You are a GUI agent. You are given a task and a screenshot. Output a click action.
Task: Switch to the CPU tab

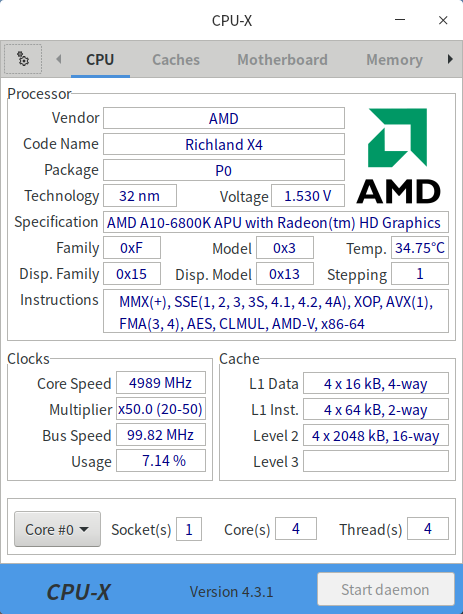[x=100, y=60]
